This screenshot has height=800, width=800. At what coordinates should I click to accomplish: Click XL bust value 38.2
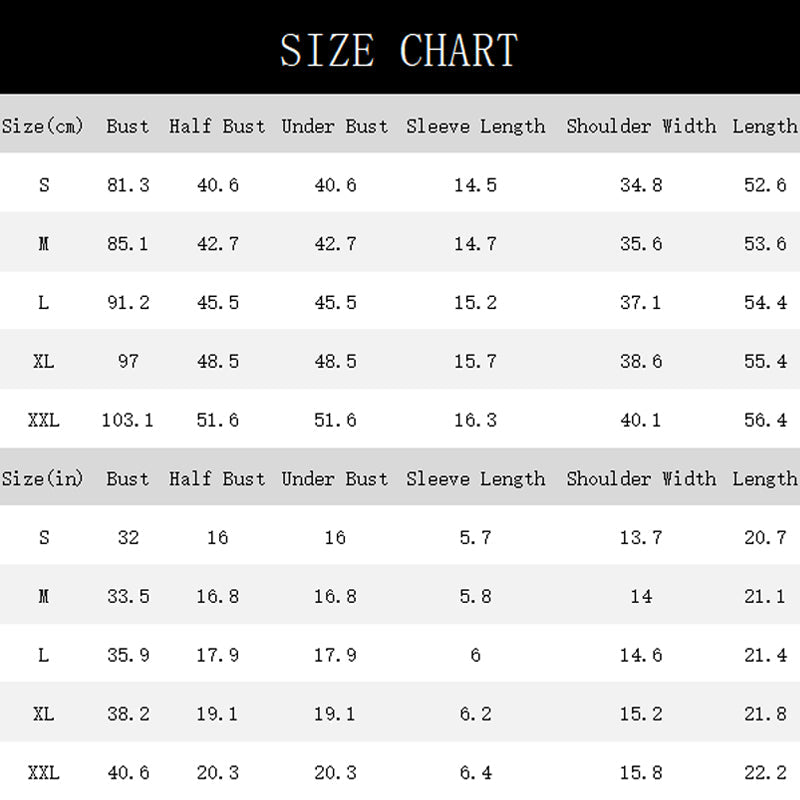128,714
